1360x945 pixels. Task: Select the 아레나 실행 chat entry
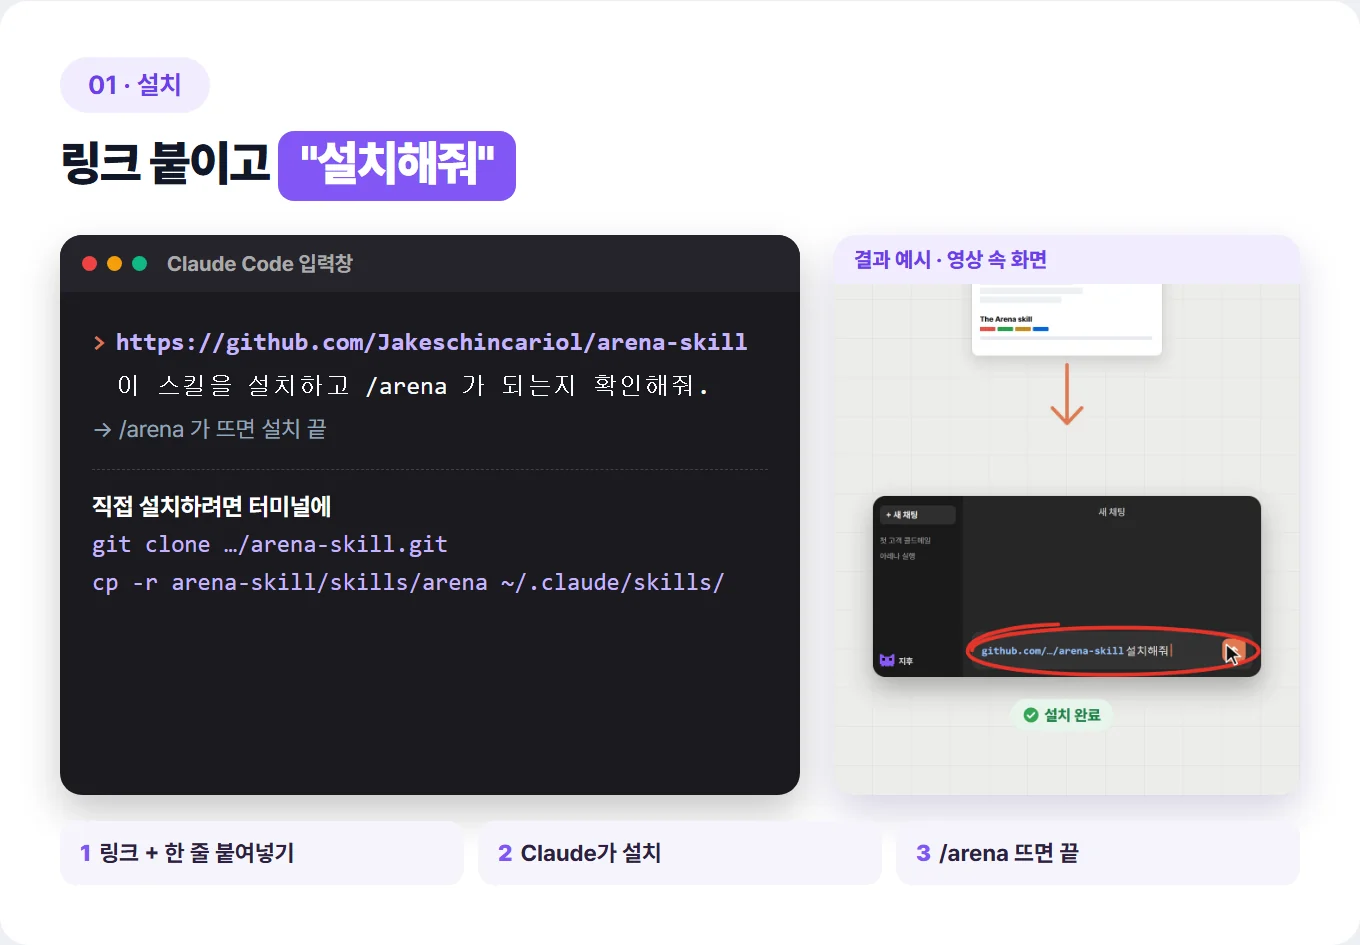click(897, 556)
